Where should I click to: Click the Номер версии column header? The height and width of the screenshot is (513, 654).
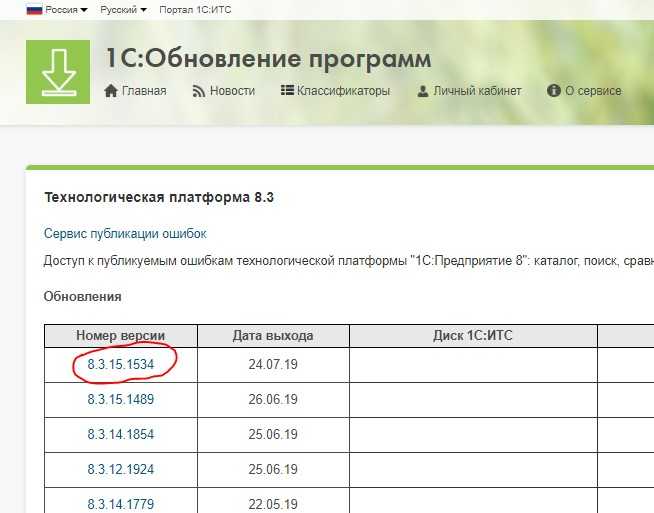(x=121, y=336)
